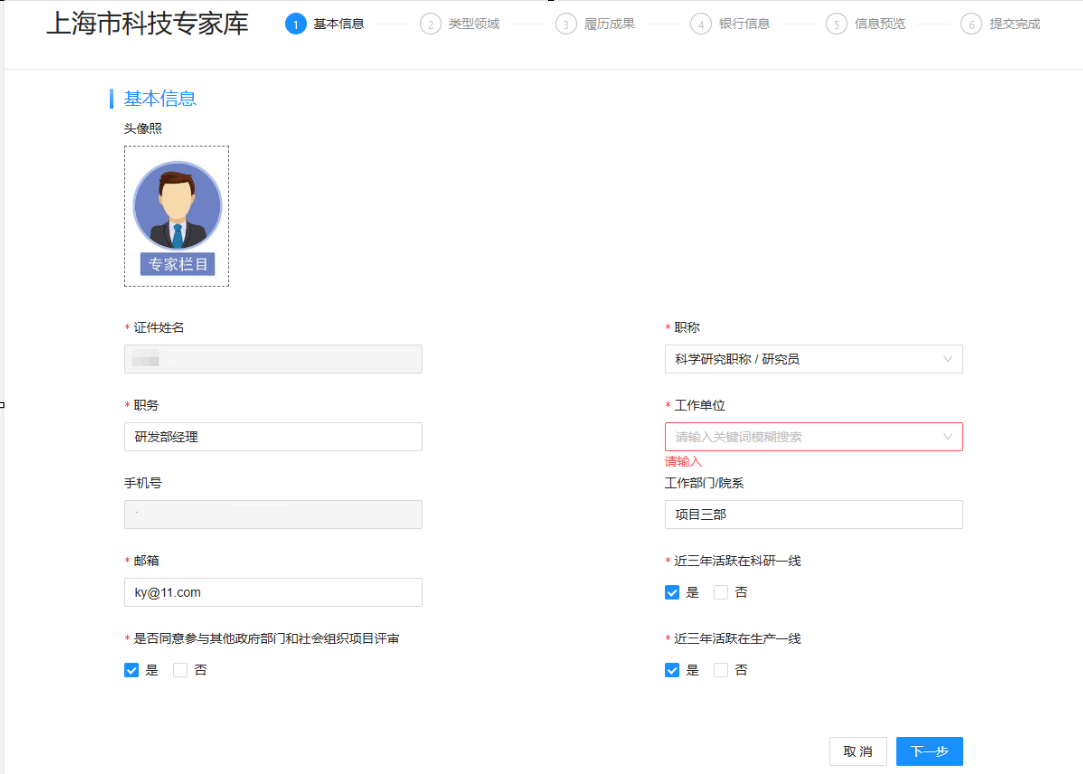
Task: Click step 5 信息预览 circle icon
Action: tap(836, 24)
